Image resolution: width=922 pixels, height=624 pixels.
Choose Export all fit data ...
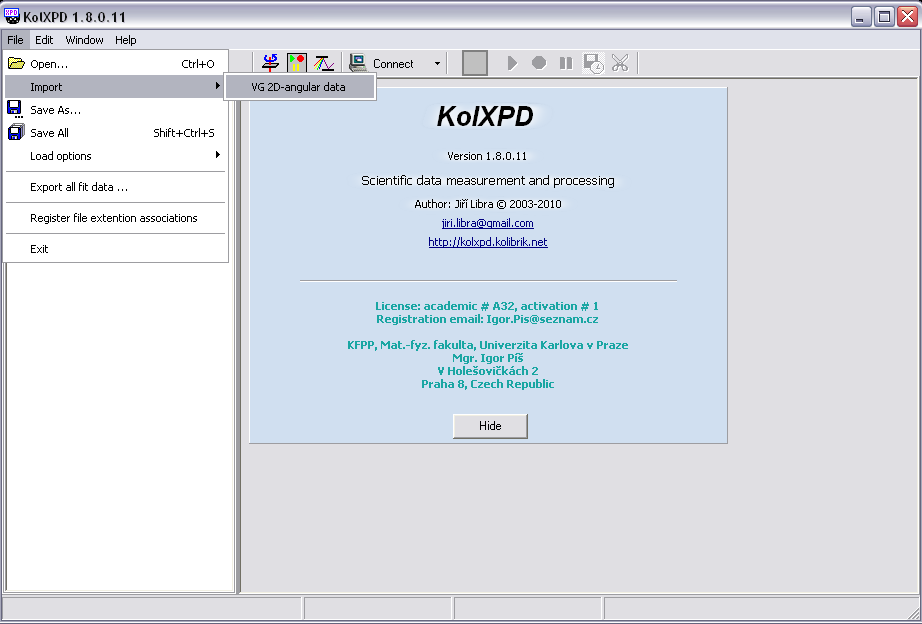point(116,187)
